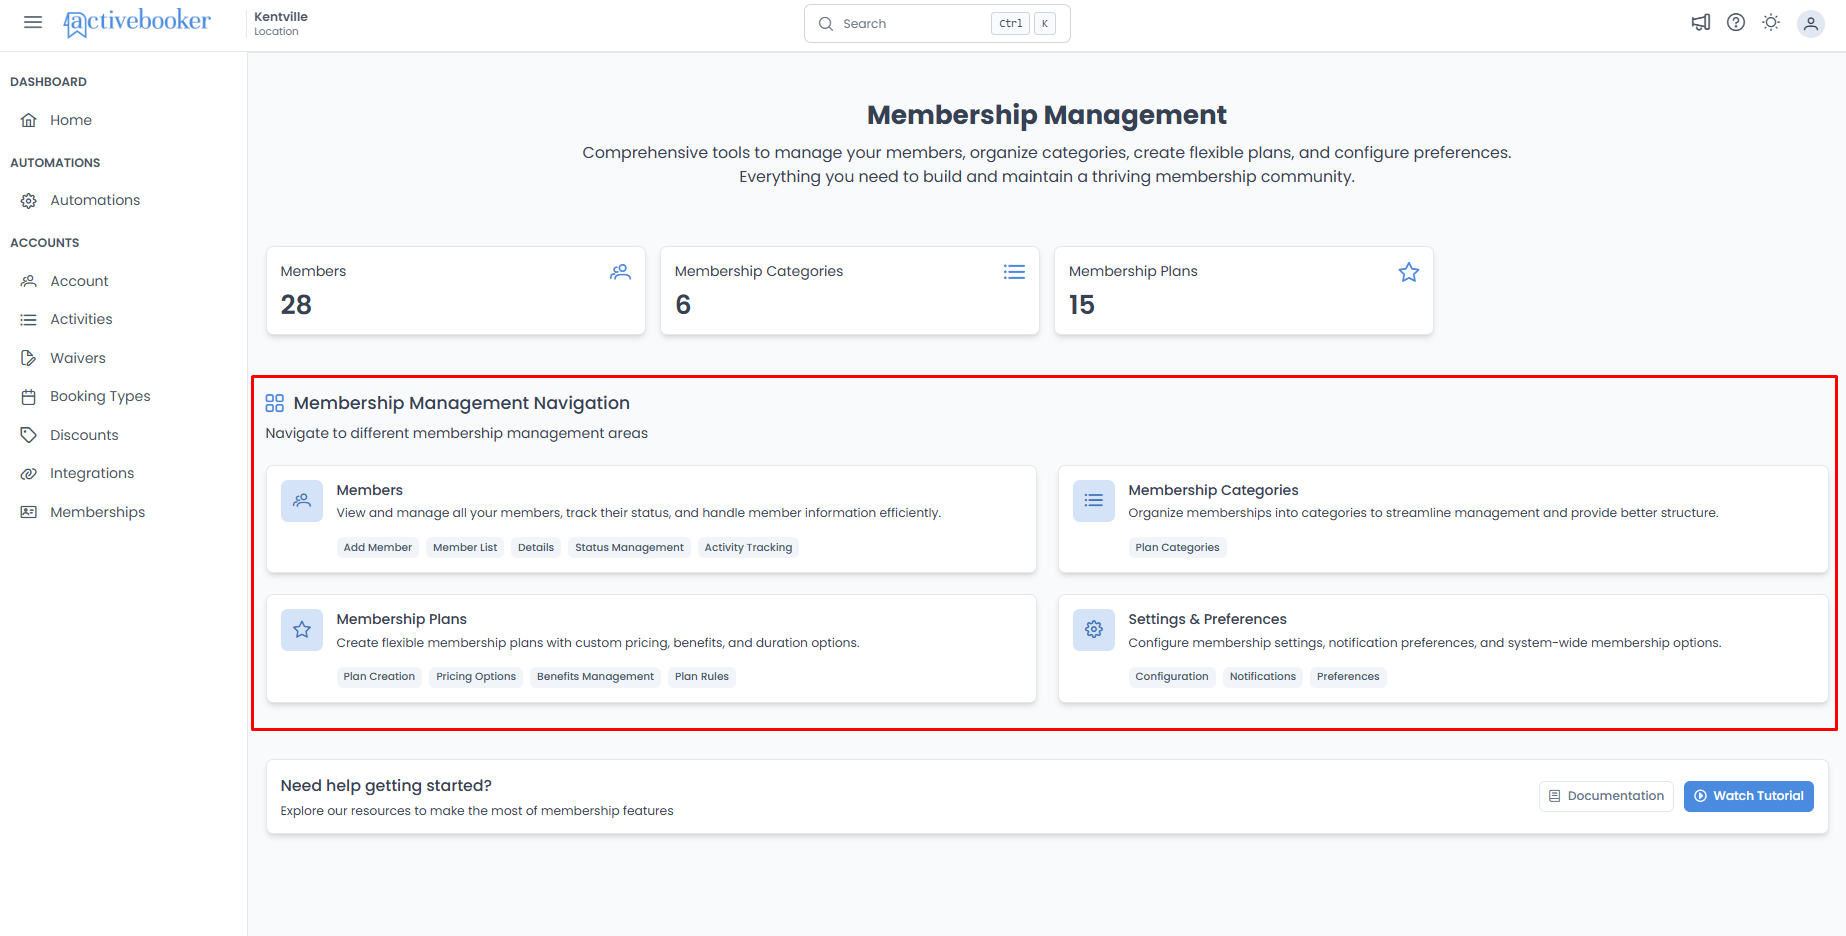The image size is (1846, 936).
Task: Click the Plan Rules tag
Action: (x=702, y=677)
